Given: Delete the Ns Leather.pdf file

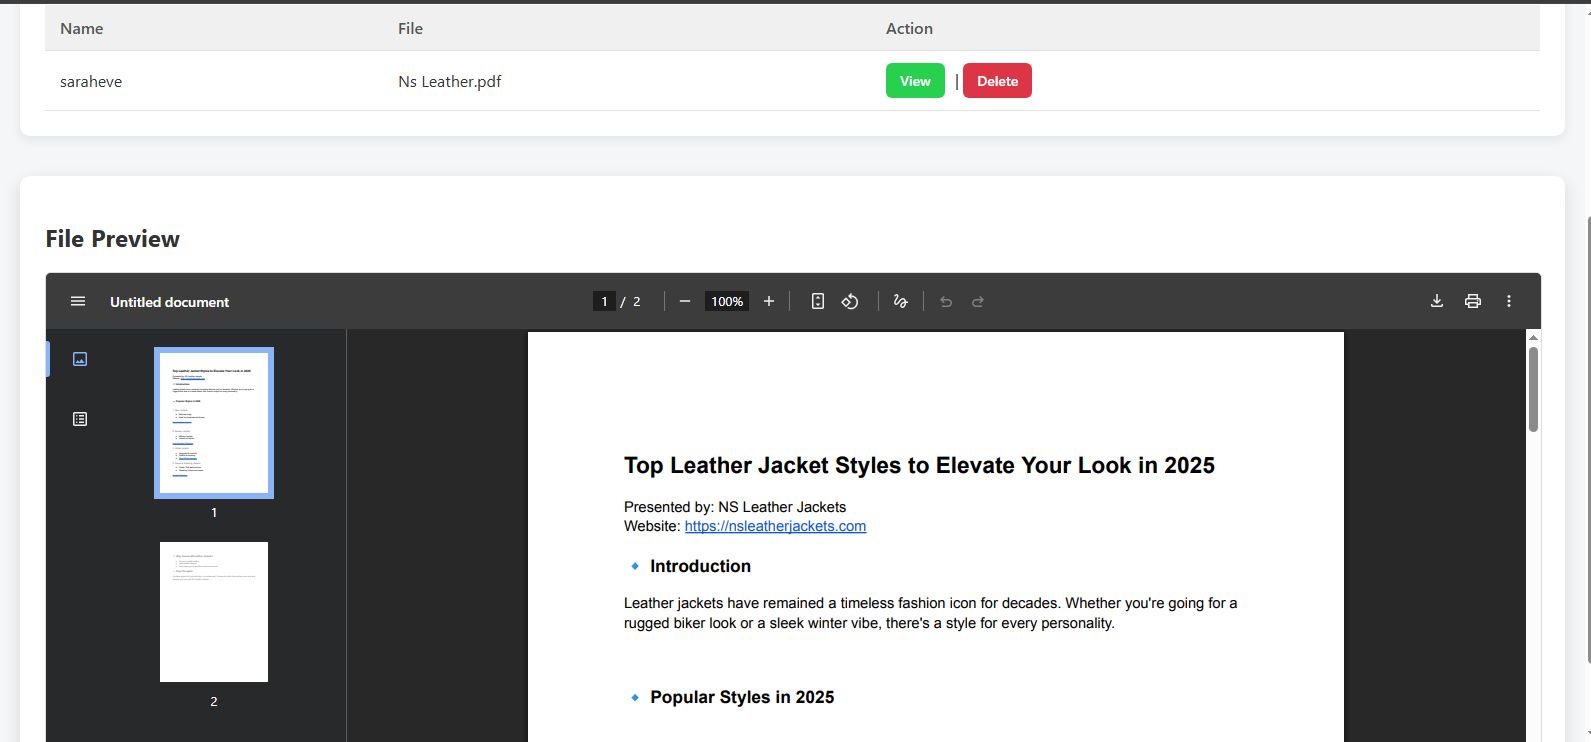Looking at the screenshot, I should point(997,81).
